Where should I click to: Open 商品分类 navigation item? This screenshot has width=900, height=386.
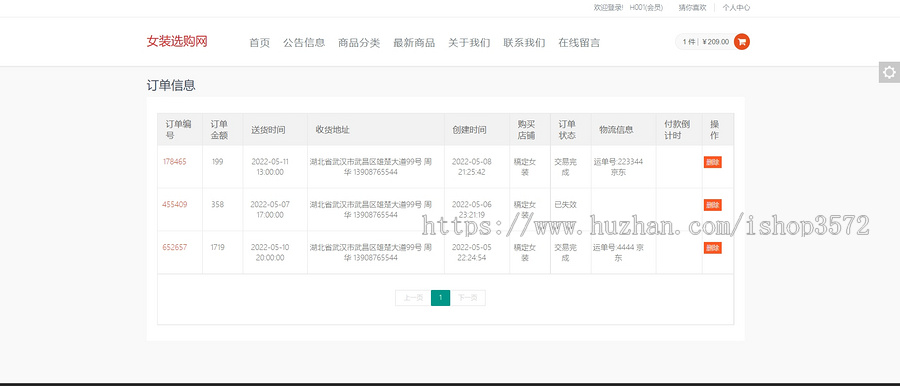pos(359,43)
